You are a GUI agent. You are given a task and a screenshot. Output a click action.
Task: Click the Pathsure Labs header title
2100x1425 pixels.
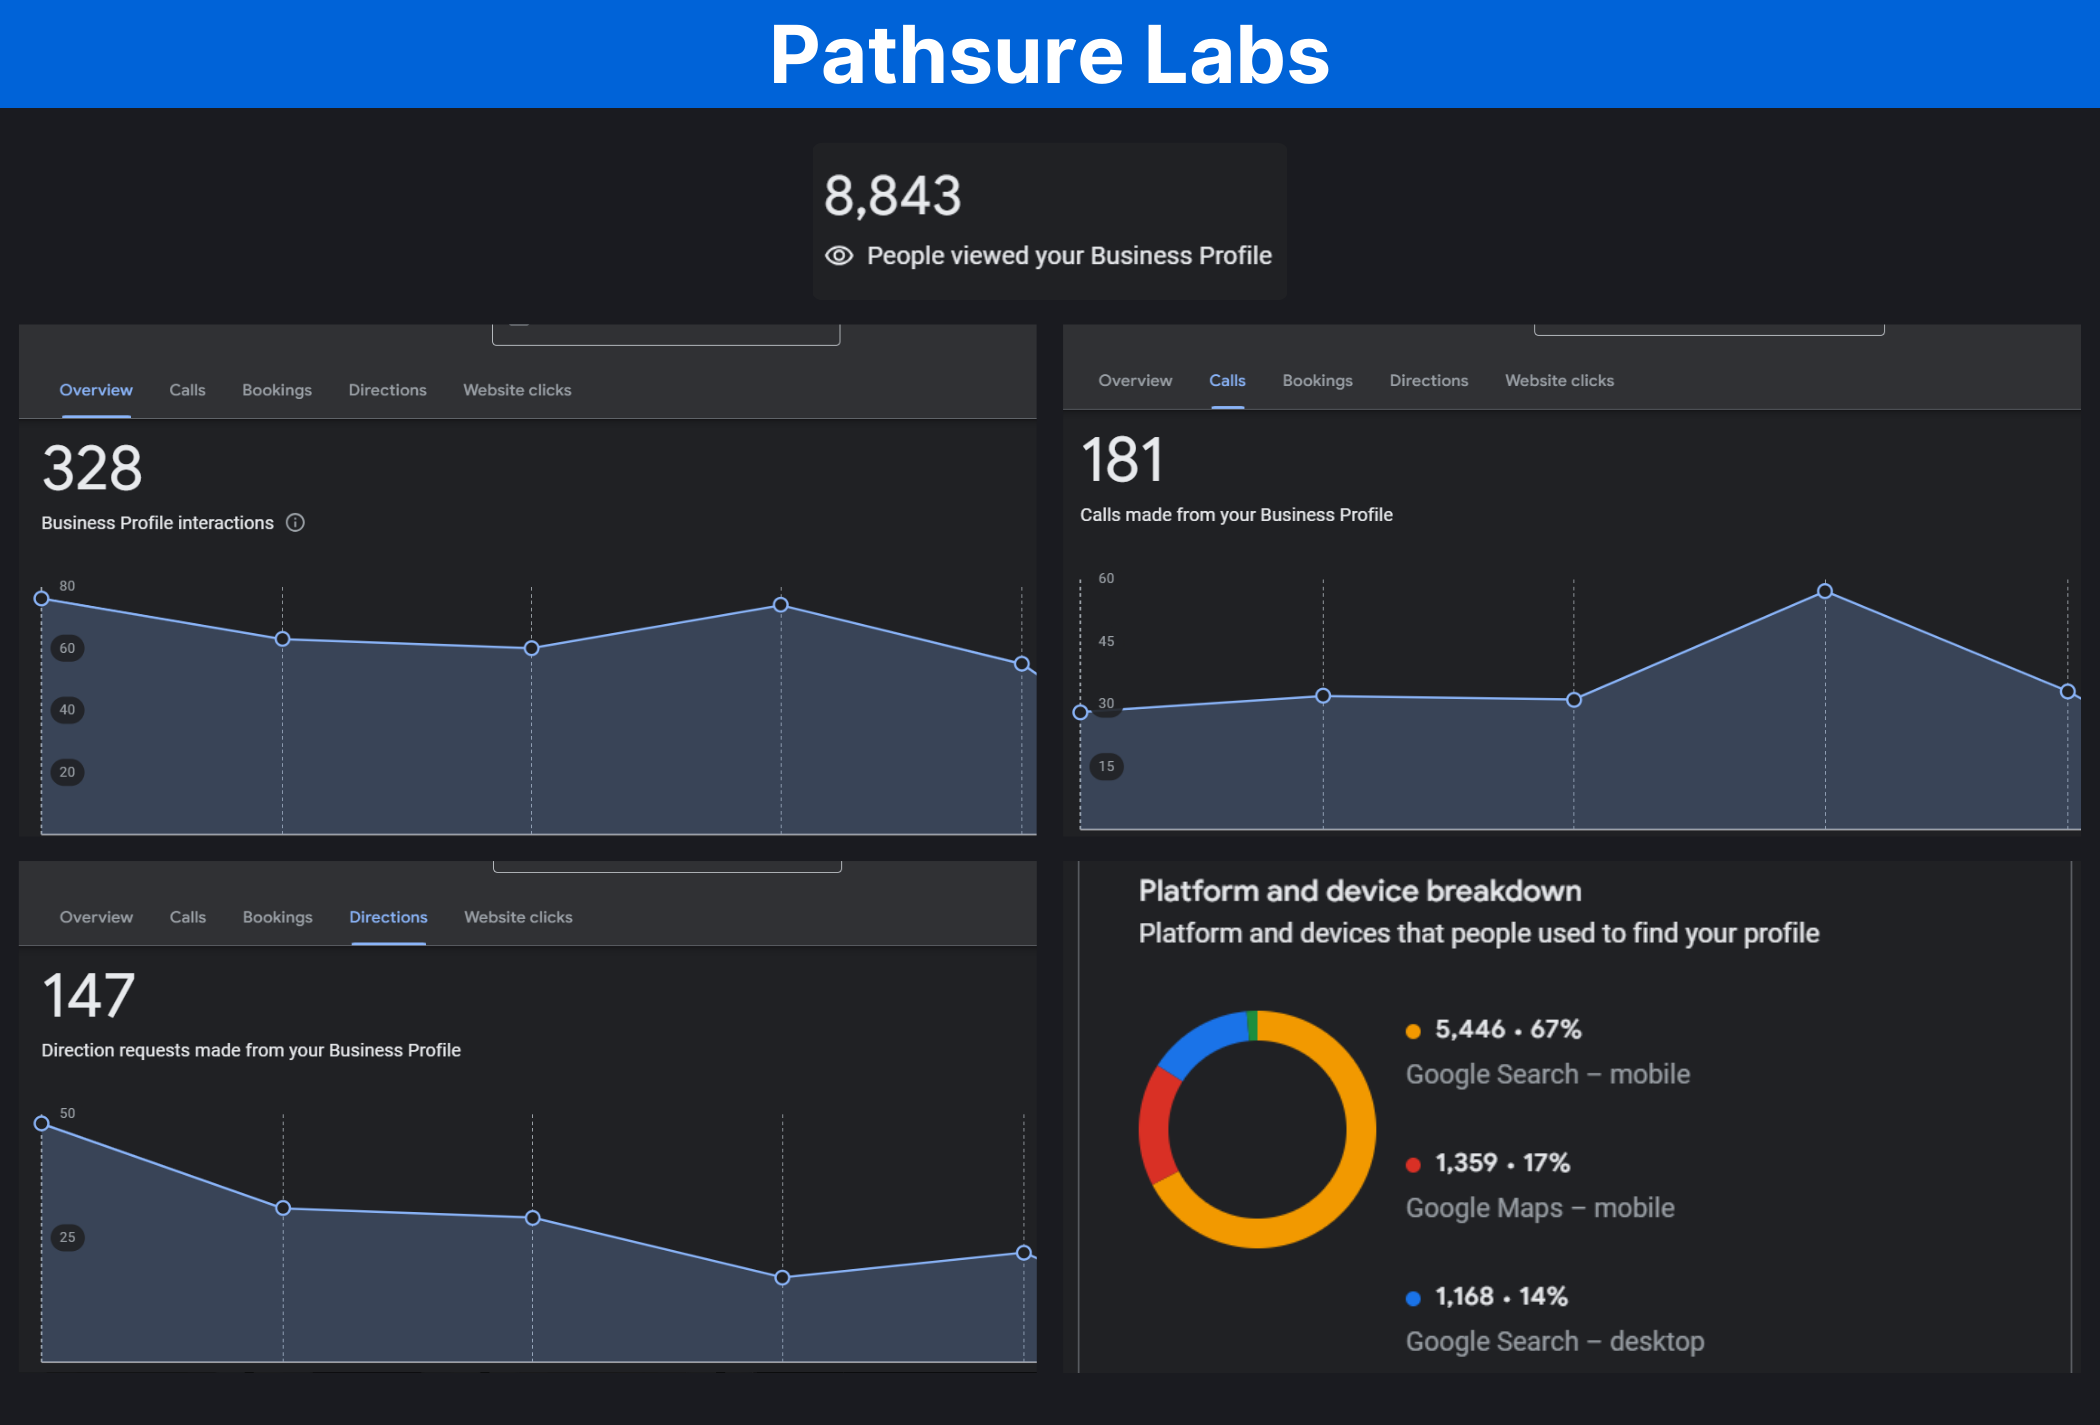click(x=1049, y=54)
